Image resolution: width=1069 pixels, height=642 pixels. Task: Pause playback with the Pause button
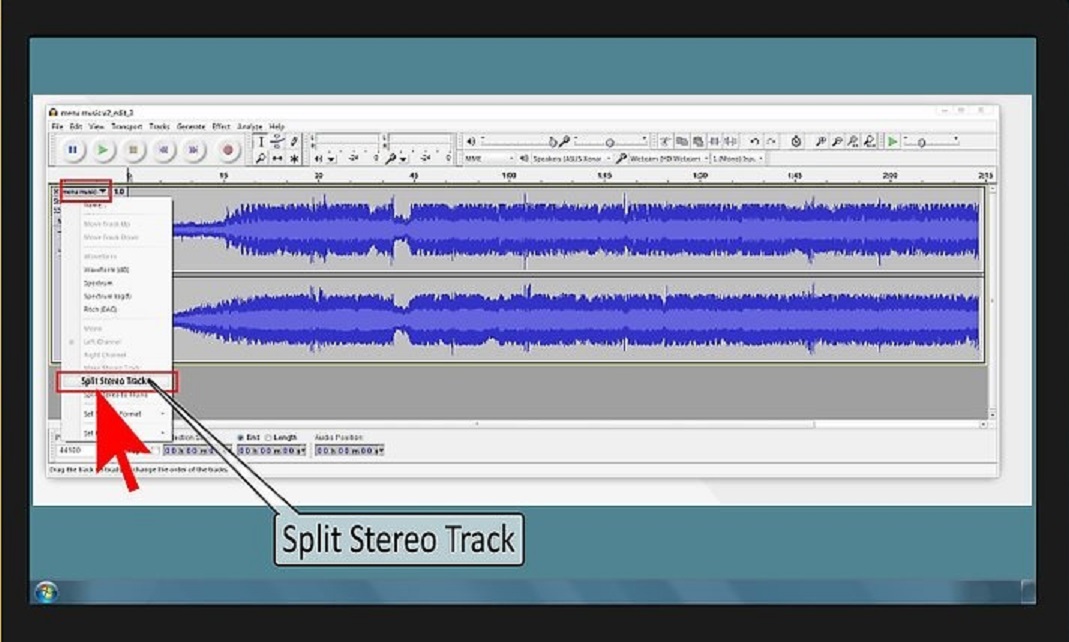click(x=72, y=150)
